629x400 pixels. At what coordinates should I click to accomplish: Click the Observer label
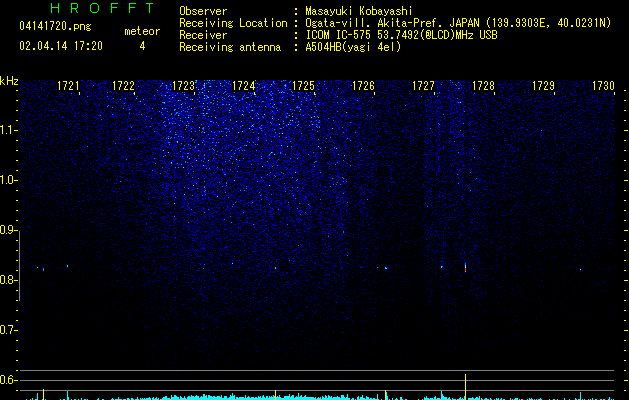203,11
